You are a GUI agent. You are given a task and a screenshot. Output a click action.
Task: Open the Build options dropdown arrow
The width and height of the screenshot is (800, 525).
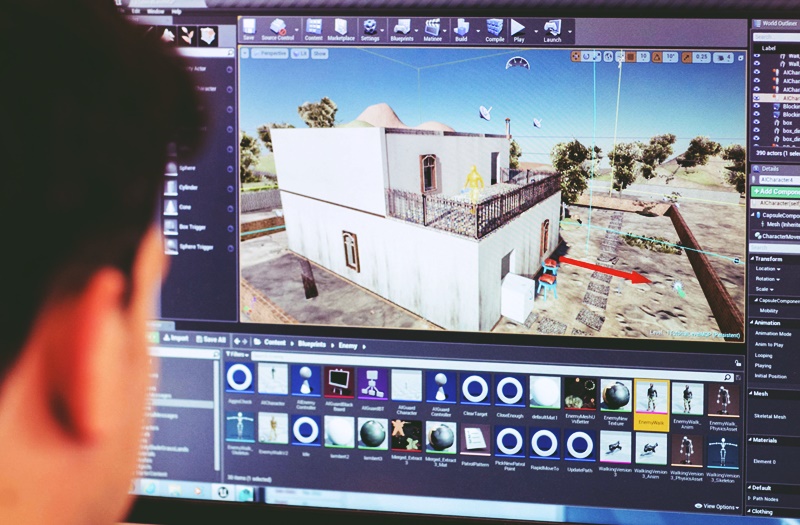478,31
